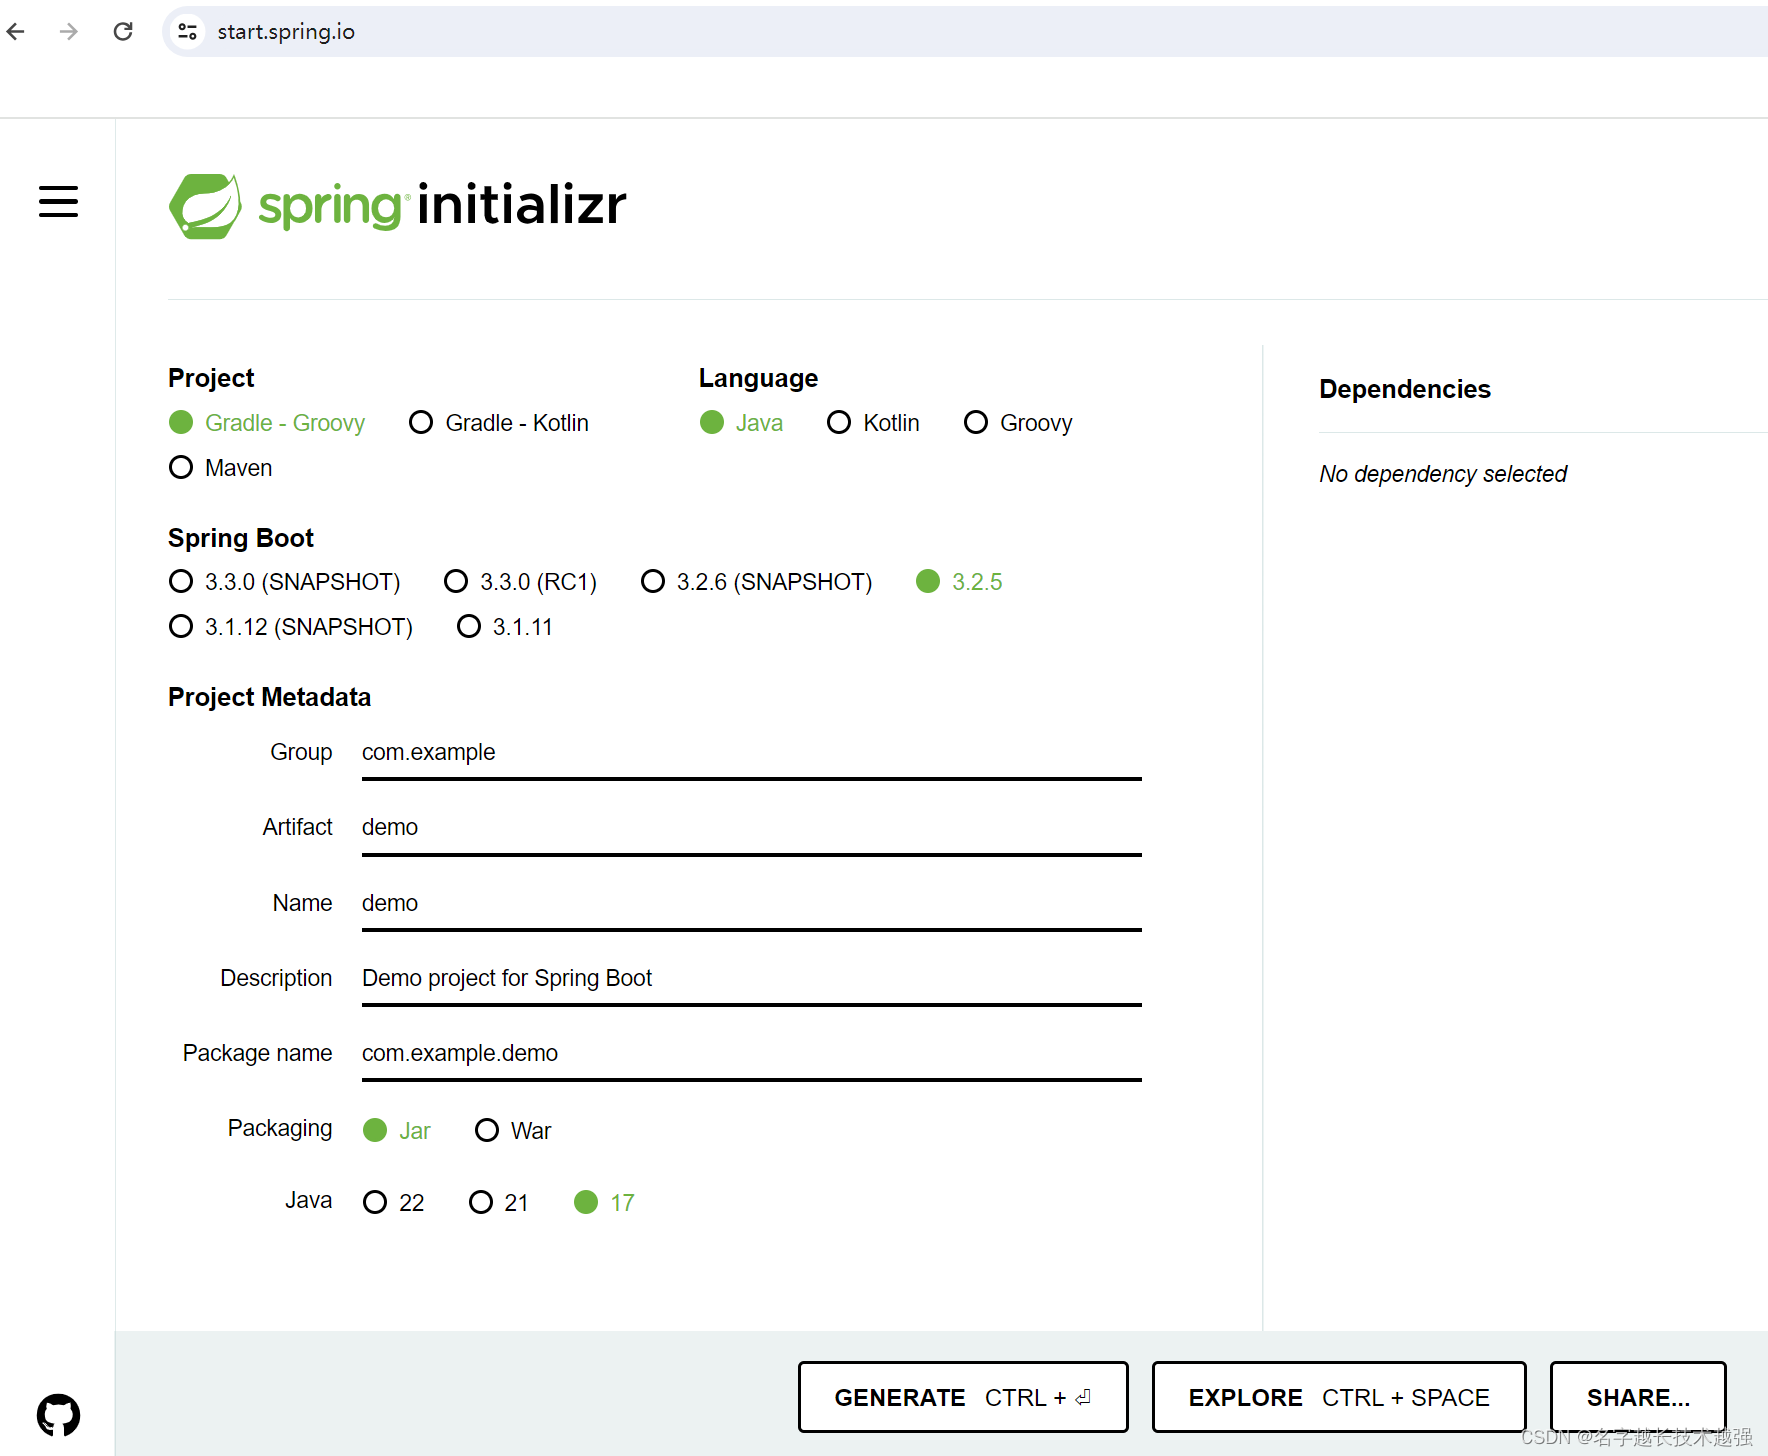Click the Project heading
This screenshot has height=1456, width=1768.
pyautogui.click(x=211, y=378)
